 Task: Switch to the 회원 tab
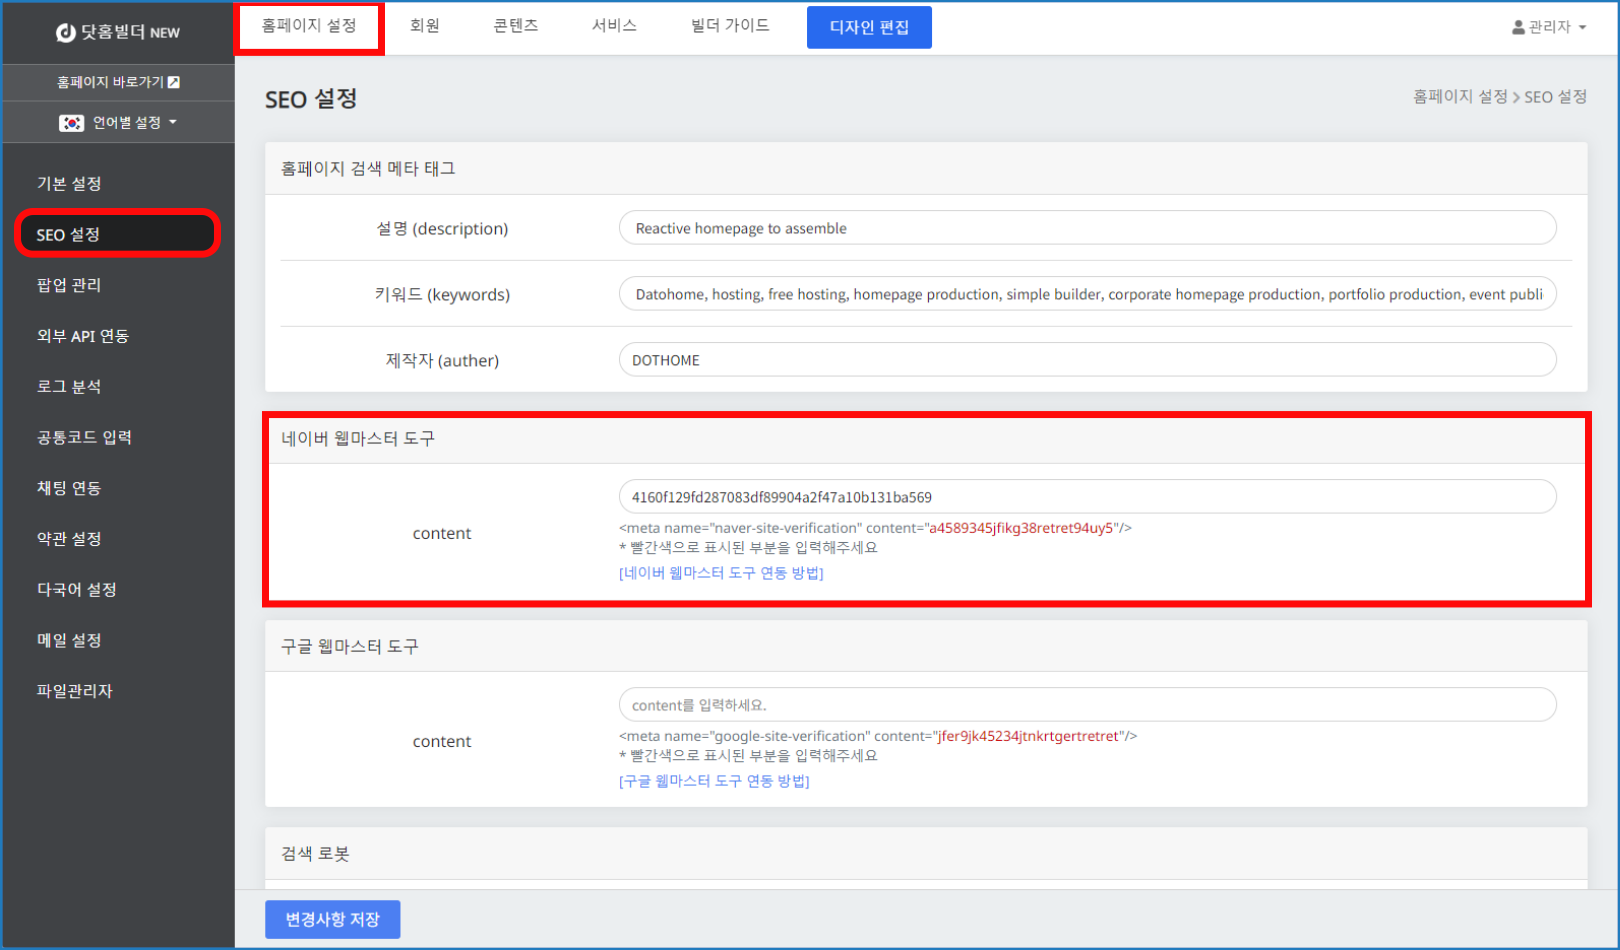point(425,26)
